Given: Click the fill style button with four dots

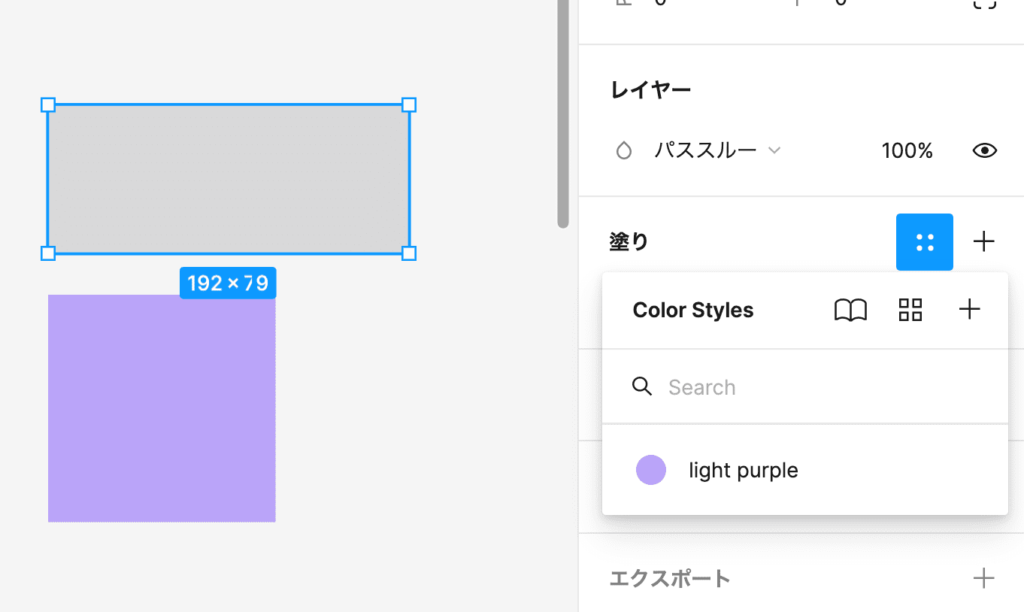Looking at the screenshot, I should (924, 242).
